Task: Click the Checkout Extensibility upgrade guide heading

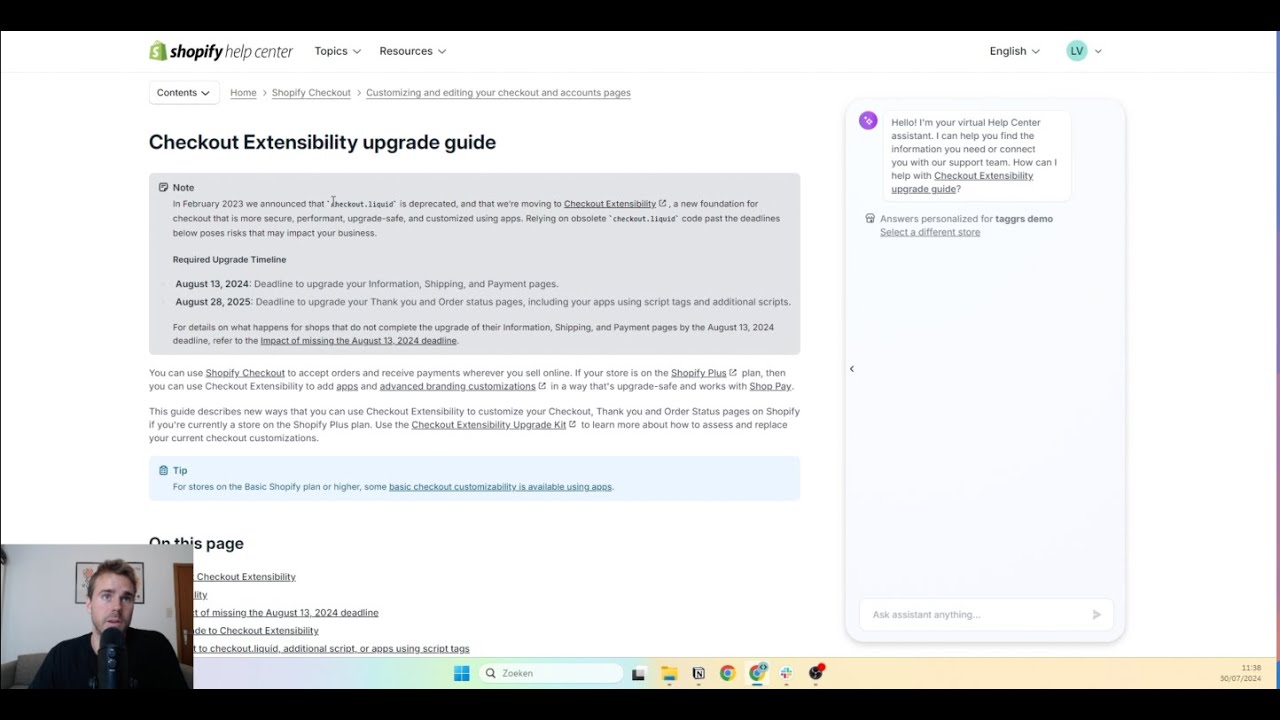Action: [x=322, y=142]
